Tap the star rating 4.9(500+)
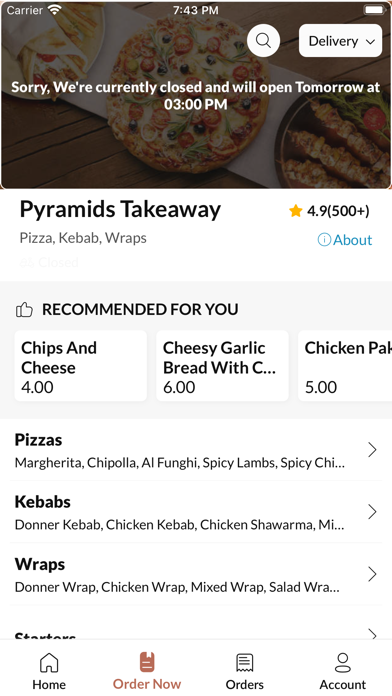The width and height of the screenshot is (392, 696). coord(329,211)
